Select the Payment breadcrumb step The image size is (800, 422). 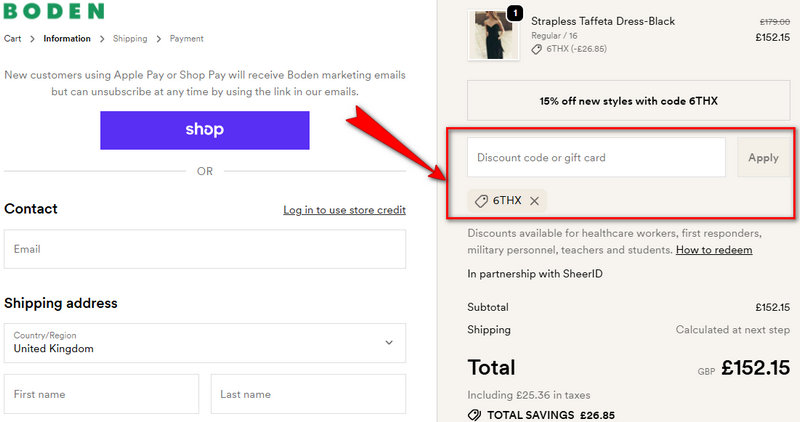[187, 39]
